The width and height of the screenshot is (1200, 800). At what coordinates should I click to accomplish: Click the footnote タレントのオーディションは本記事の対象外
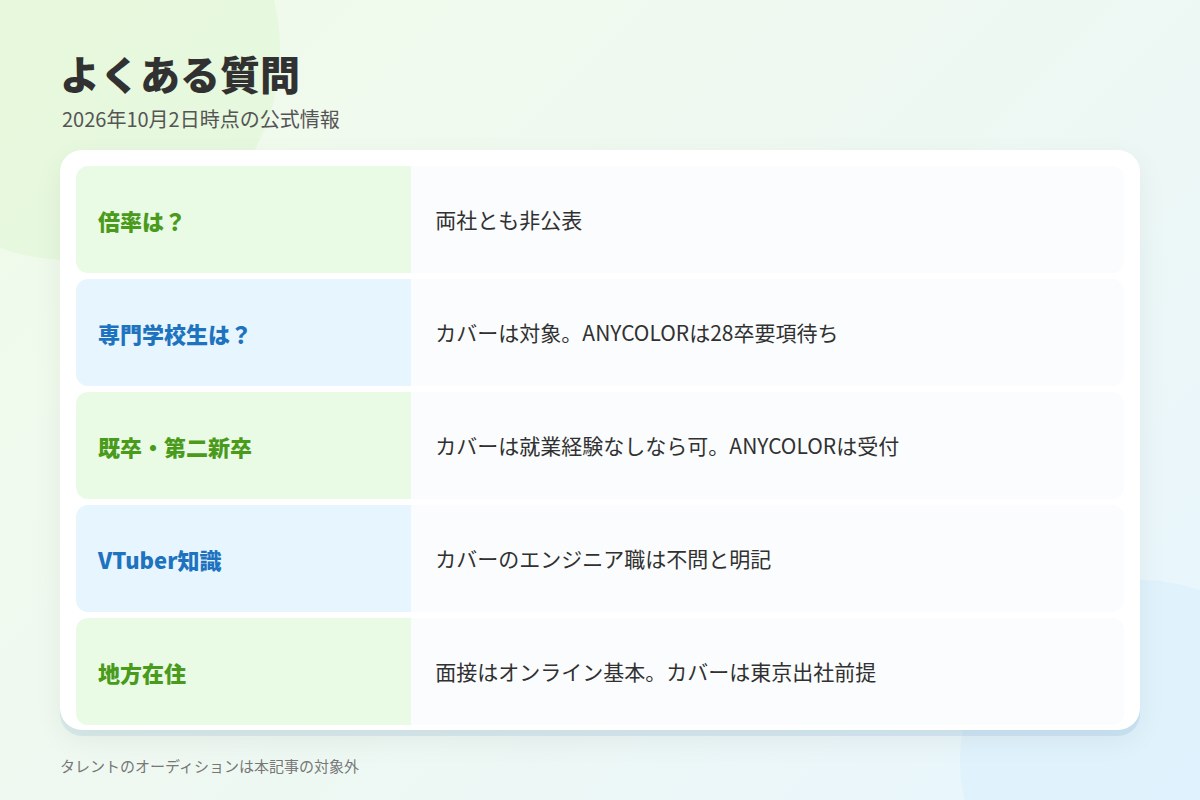pyautogui.click(x=210, y=767)
